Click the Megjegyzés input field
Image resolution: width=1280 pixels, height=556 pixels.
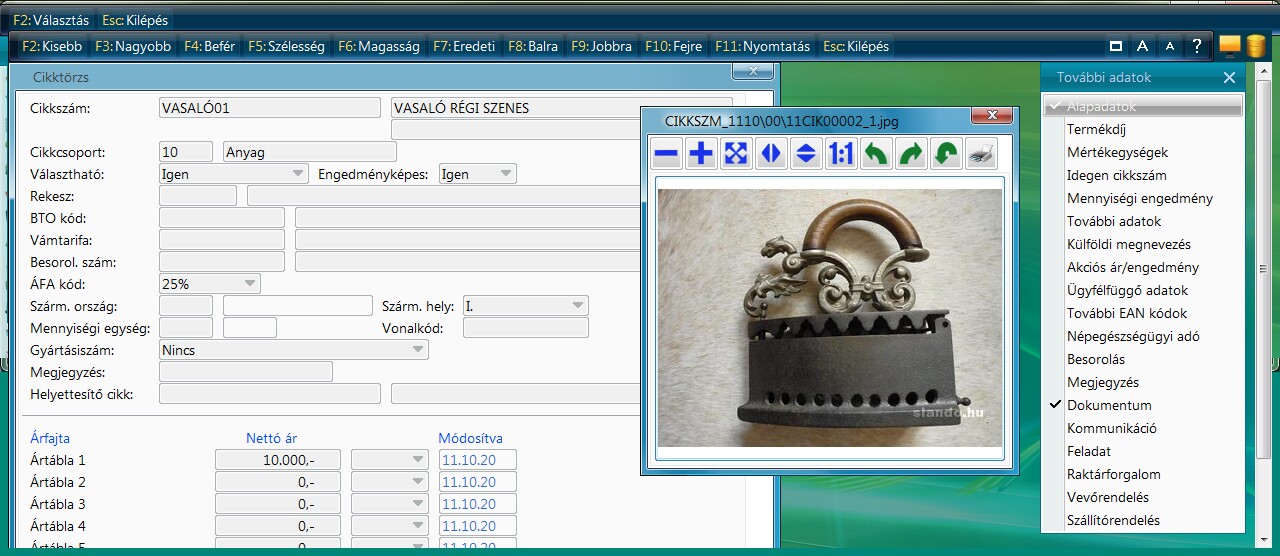pos(246,372)
